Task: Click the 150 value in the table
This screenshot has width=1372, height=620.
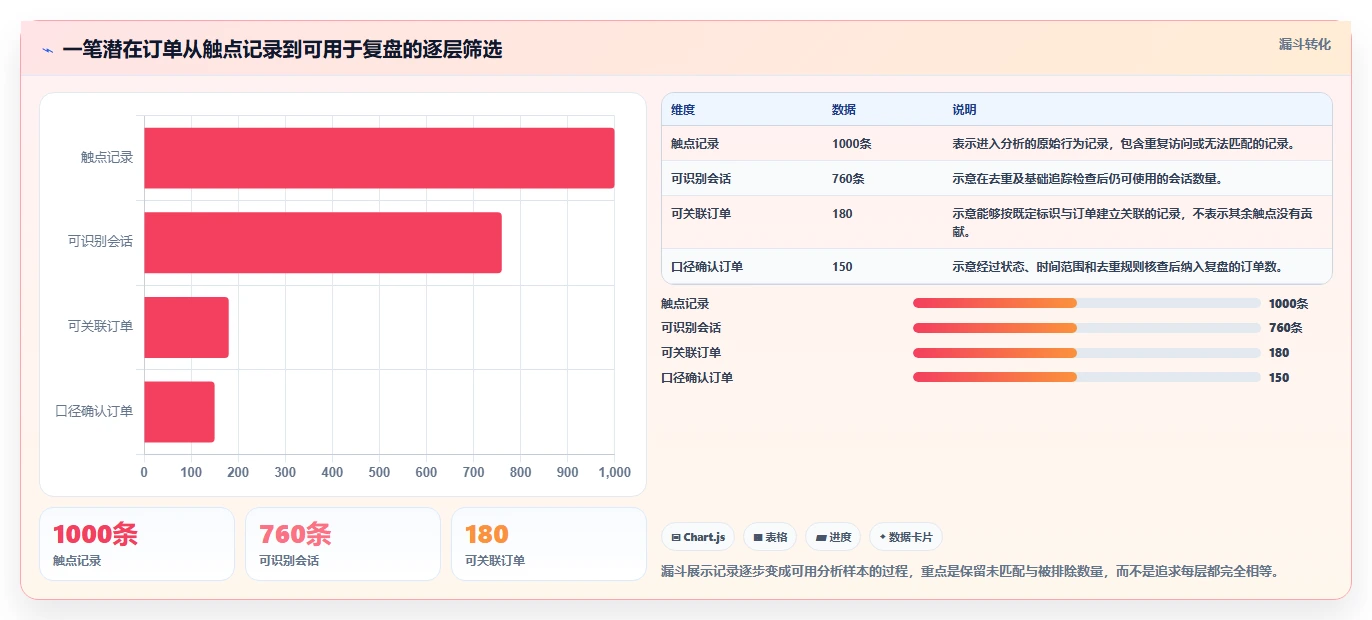Action: (x=842, y=267)
